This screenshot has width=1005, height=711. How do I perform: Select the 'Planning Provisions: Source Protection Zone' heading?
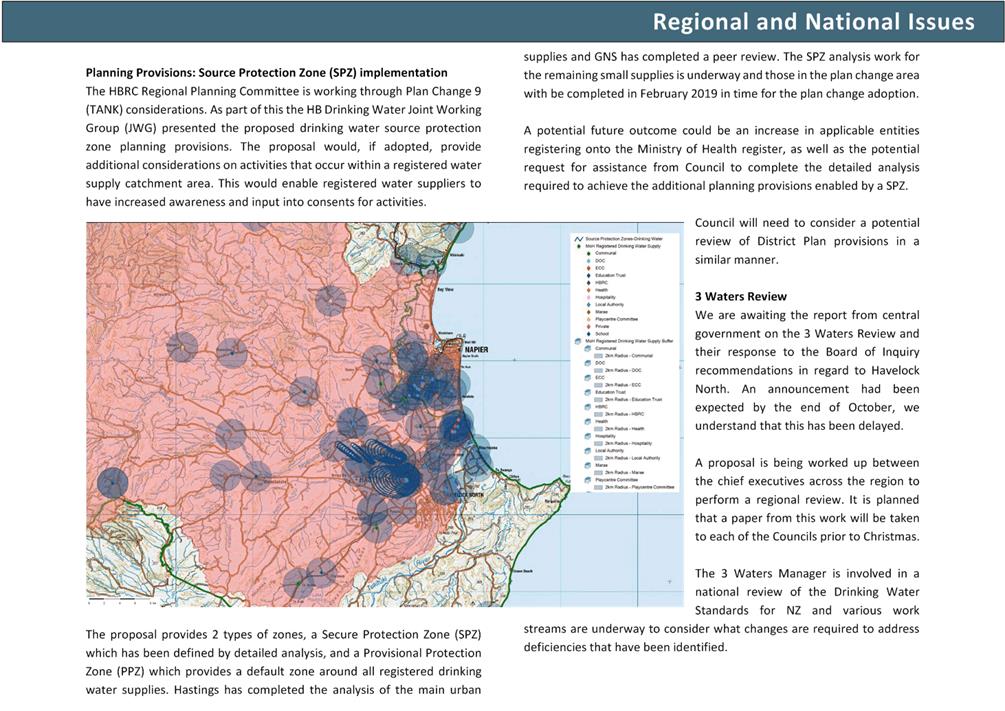click(x=267, y=72)
